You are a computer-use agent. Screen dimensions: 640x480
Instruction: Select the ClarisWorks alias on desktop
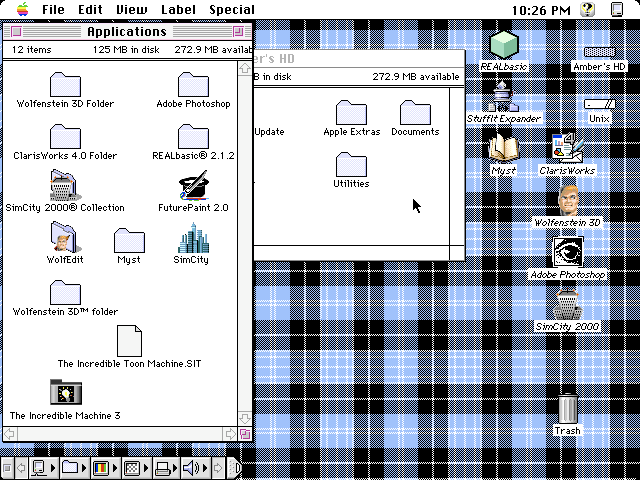(x=567, y=149)
